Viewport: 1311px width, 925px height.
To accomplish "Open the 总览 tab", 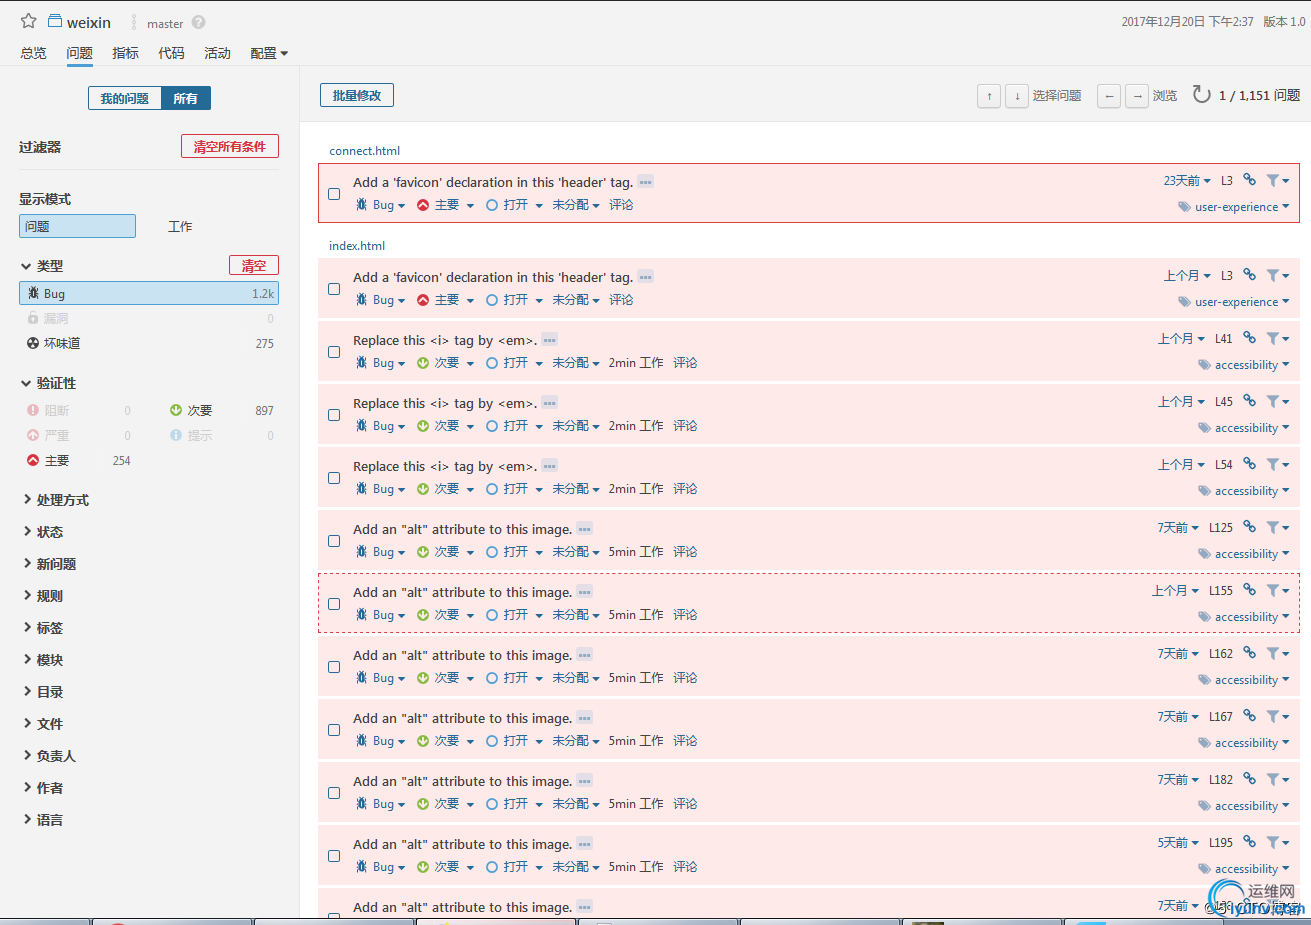I will point(33,53).
